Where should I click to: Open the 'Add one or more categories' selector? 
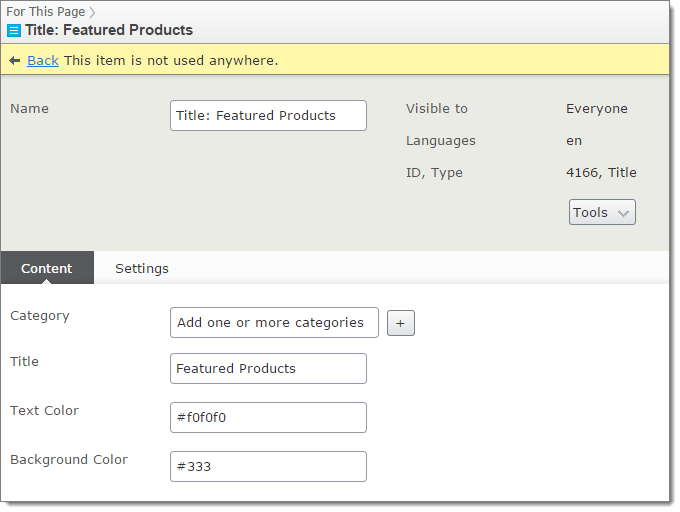click(x=274, y=323)
